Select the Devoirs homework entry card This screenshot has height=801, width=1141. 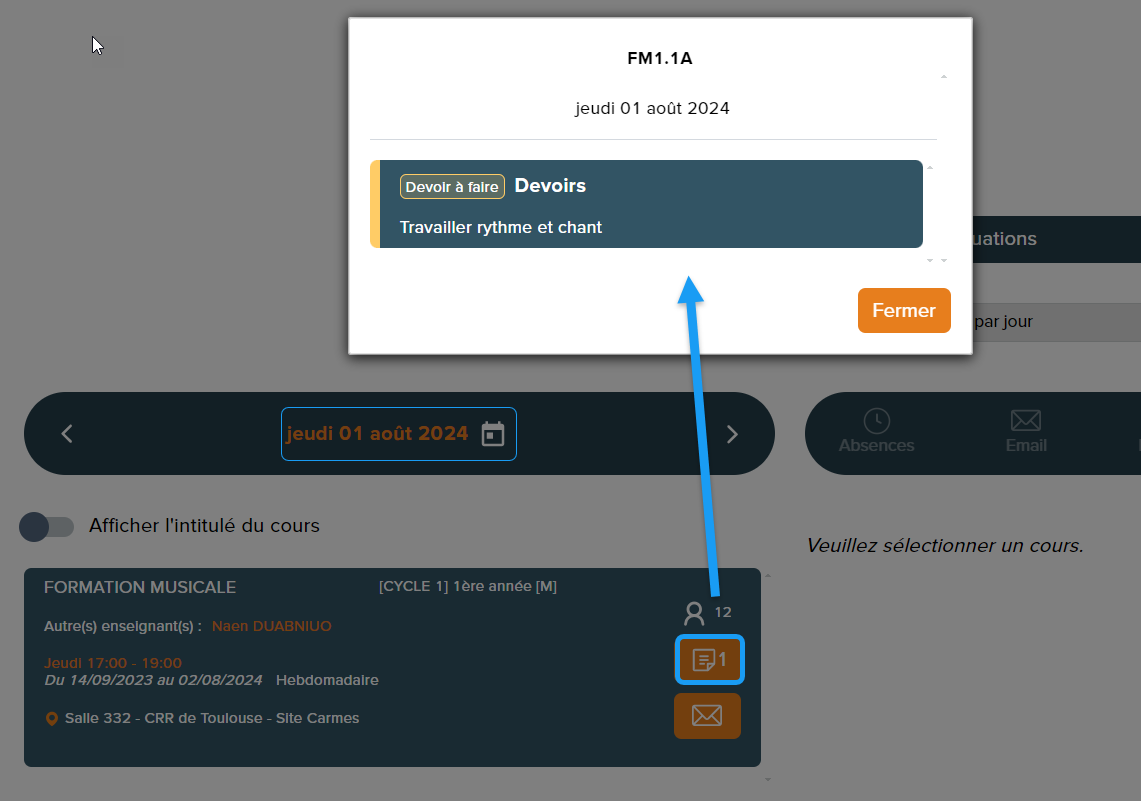(x=650, y=204)
